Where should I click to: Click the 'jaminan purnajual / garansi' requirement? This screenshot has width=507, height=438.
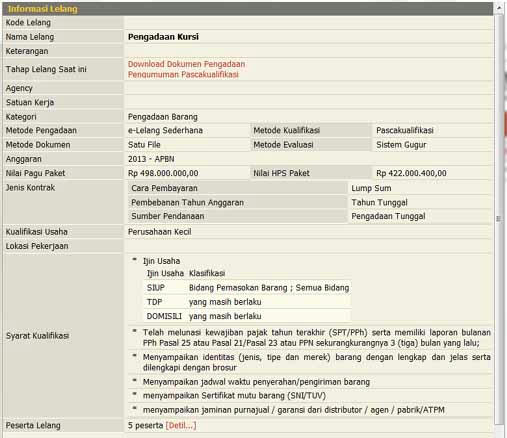294,410
